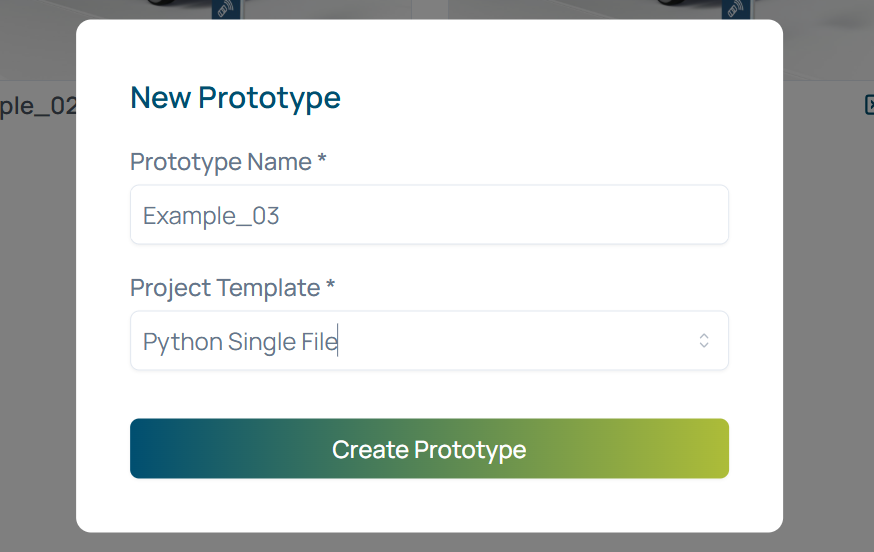Open the prototype labeled "ple_02" behind dialog
This screenshot has width=874, height=552.
pyautogui.click(x=38, y=106)
